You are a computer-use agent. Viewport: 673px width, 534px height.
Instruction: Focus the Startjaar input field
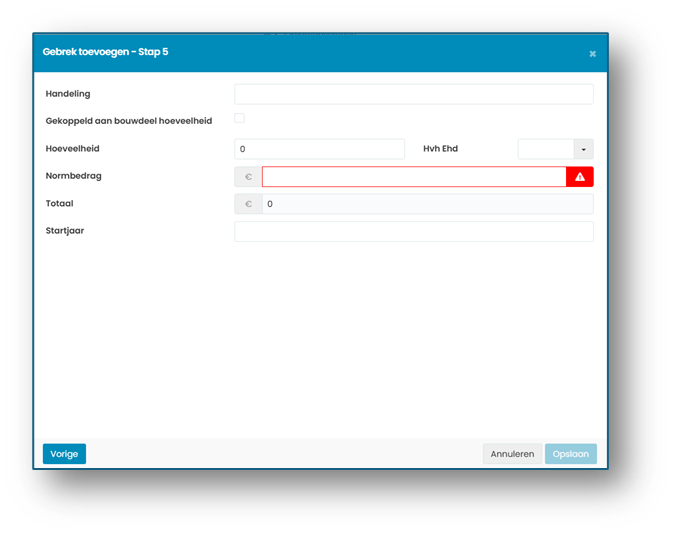coord(414,231)
